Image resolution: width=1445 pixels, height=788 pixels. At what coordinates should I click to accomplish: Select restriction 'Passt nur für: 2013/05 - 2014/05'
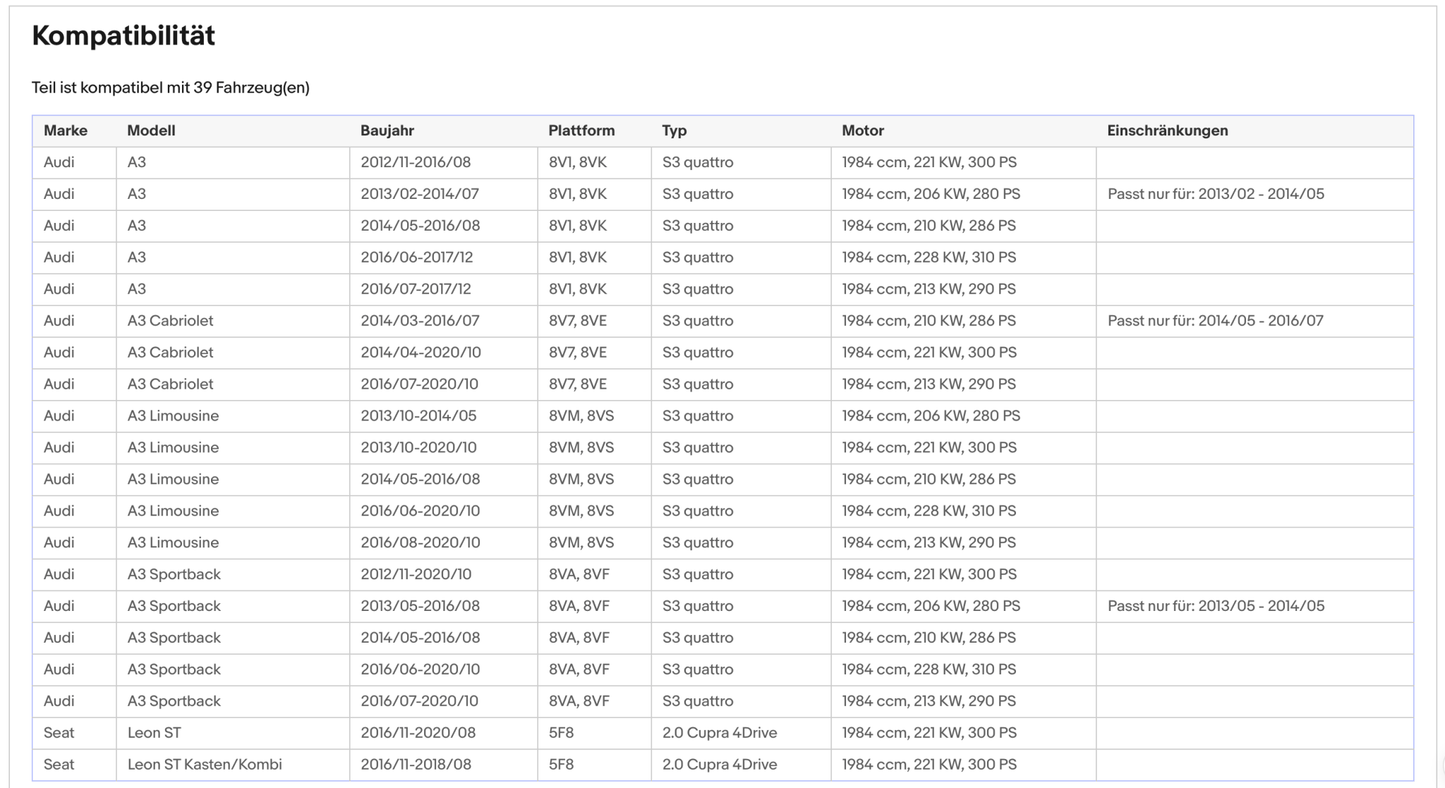point(1215,606)
